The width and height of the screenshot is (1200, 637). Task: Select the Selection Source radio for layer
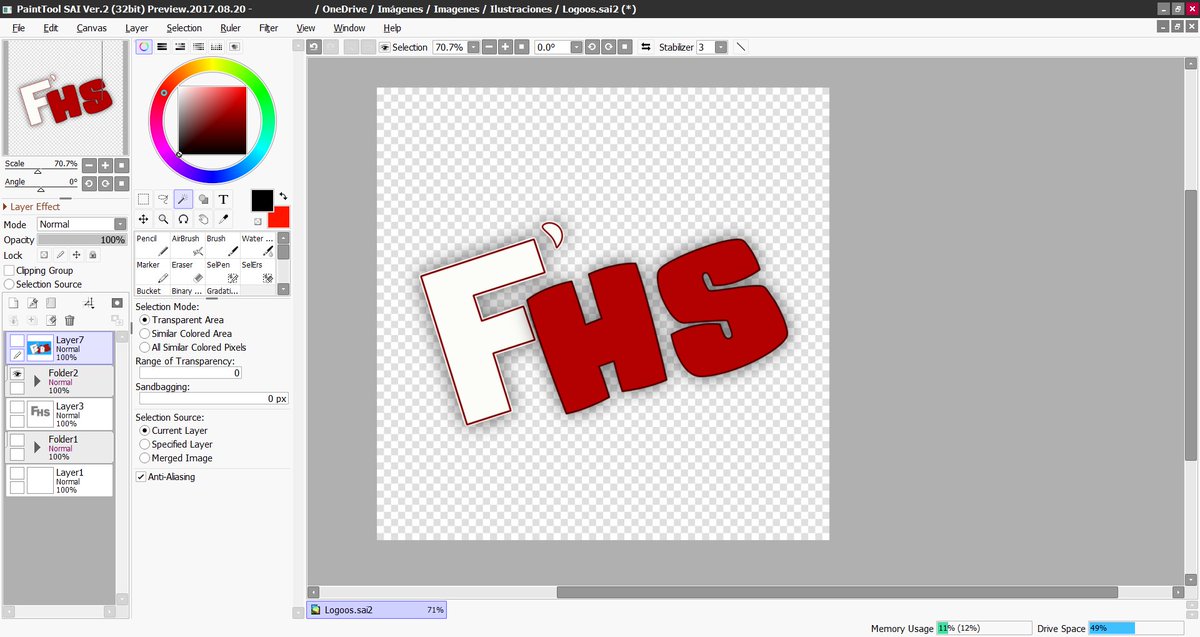click(9, 284)
